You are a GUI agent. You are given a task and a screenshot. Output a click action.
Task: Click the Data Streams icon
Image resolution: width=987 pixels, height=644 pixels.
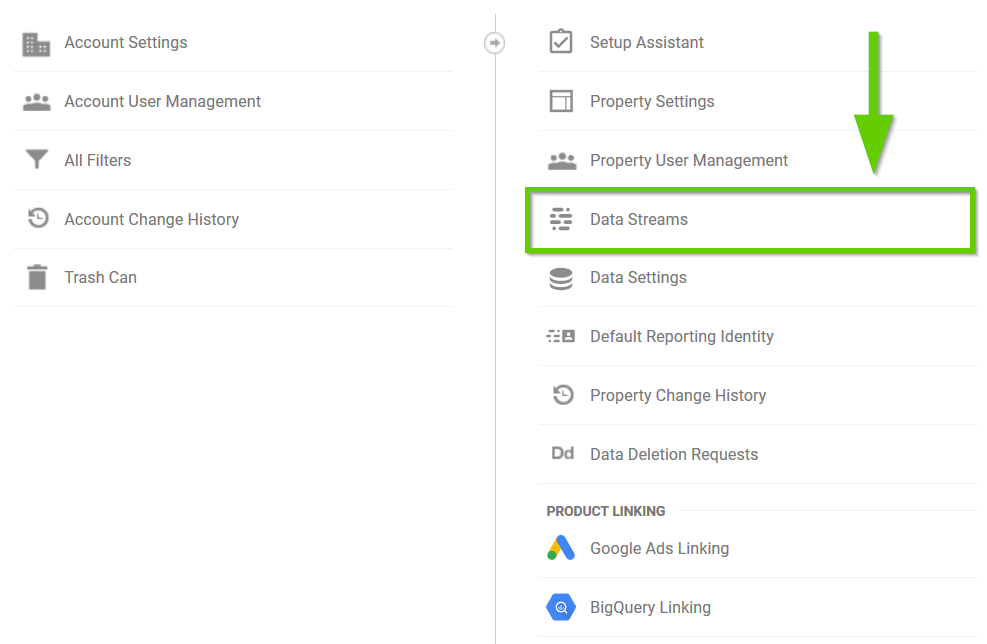pyautogui.click(x=561, y=219)
